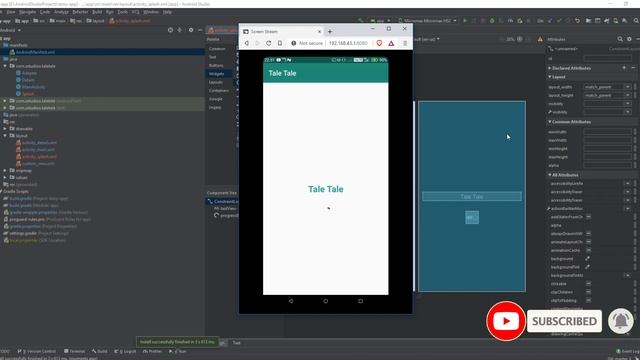Select the Splash class in project tree
The height and width of the screenshot is (360, 640).
click(28, 94)
